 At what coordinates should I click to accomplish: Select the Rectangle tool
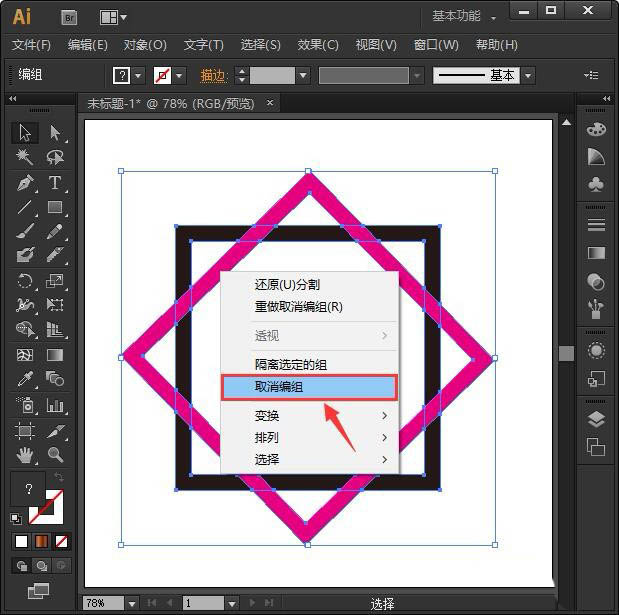55,207
